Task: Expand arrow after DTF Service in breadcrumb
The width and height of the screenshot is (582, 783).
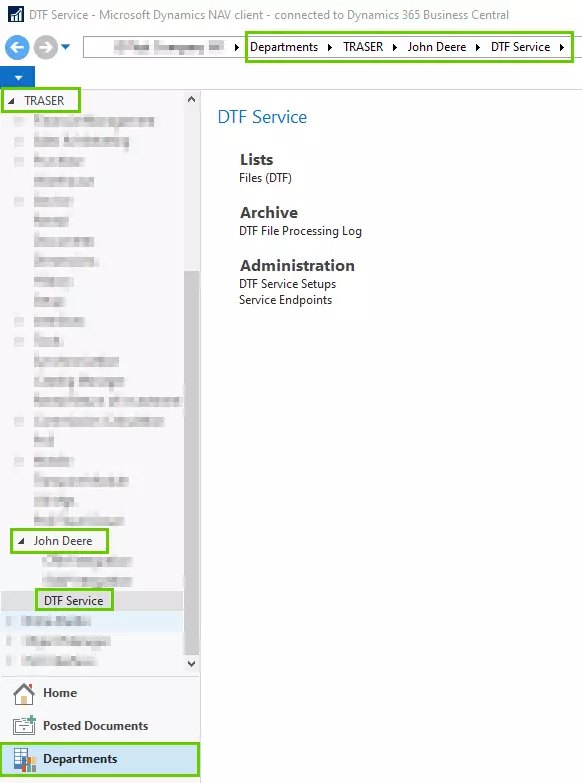Action: [x=562, y=47]
